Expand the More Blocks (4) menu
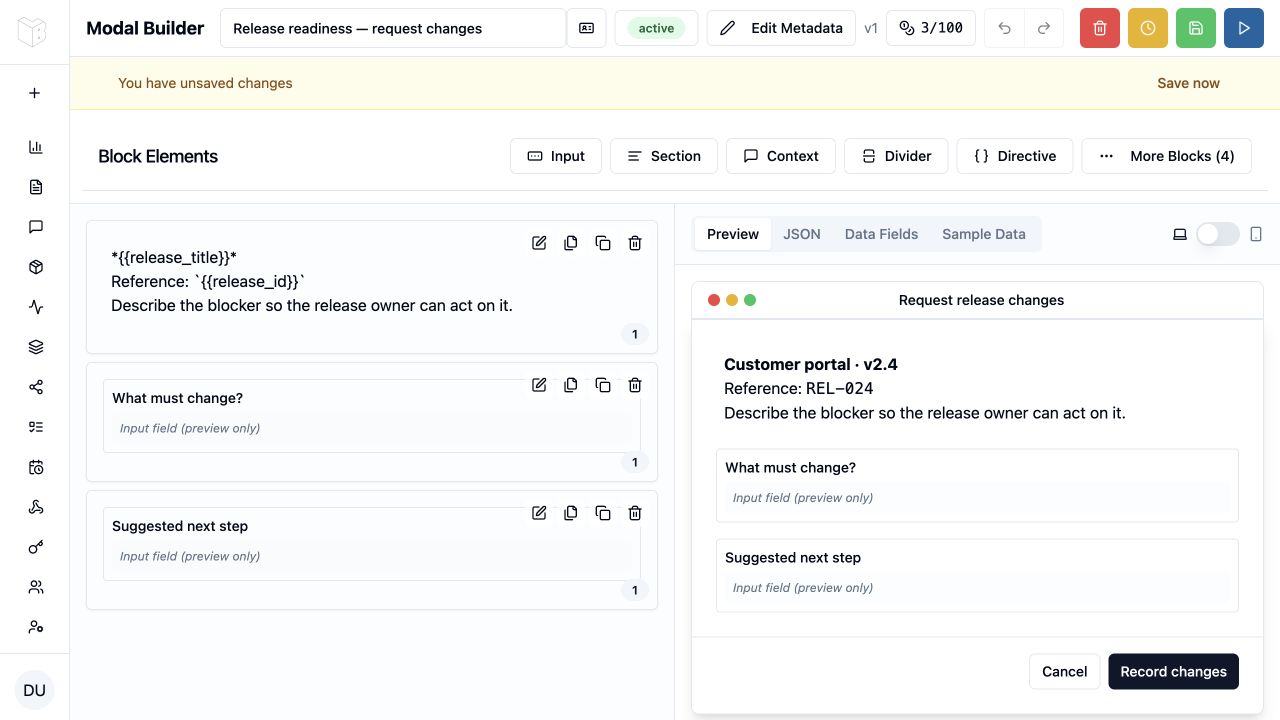 coord(1166,156)
